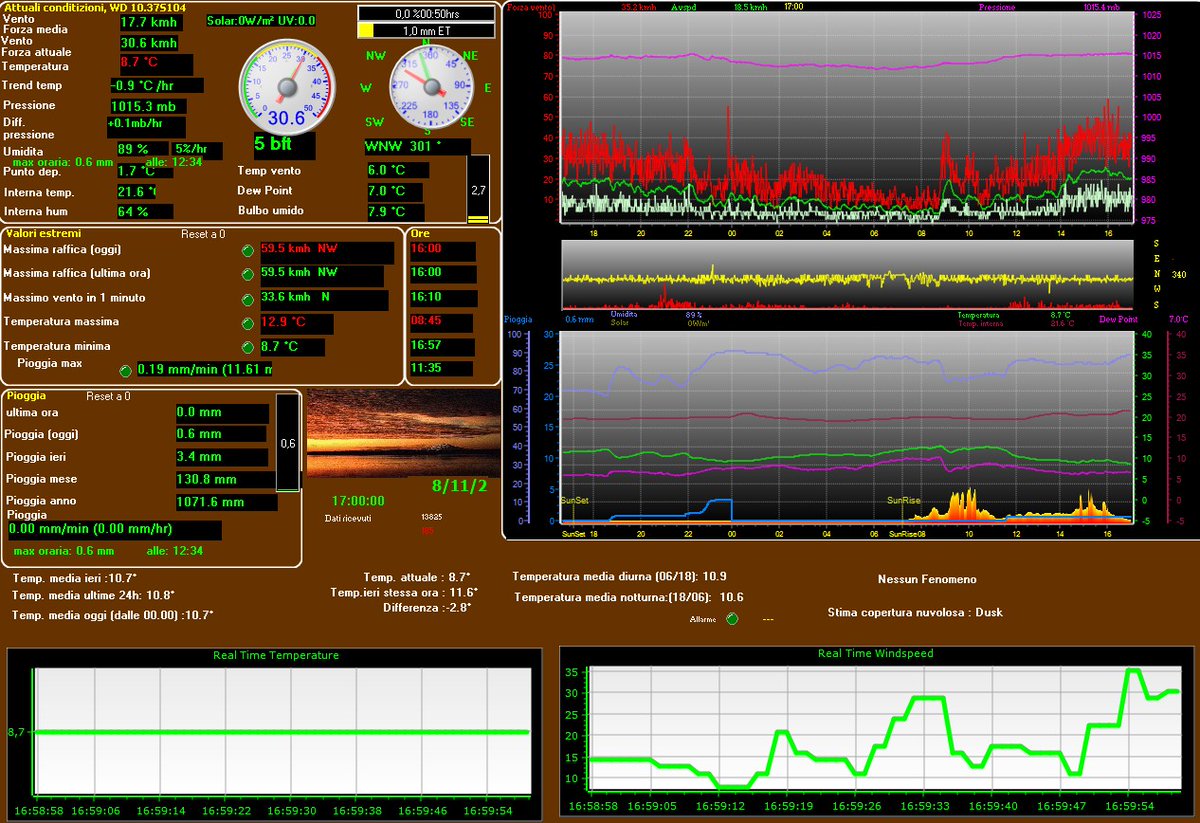The width and height of the screenshot is (1200, 823).
Task: Click the '33.6 kmh N' max wind value
Action: 323,300
